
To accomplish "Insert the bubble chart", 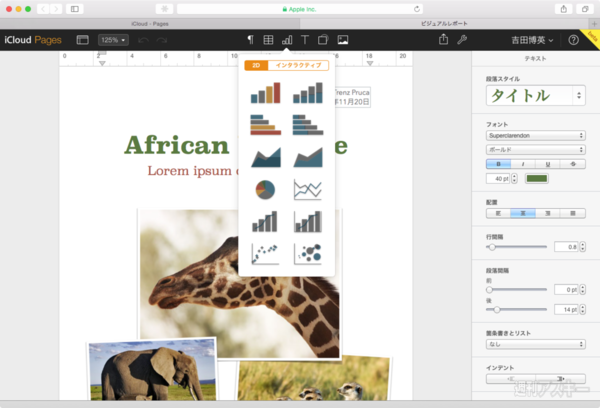I will coord(308,254).
